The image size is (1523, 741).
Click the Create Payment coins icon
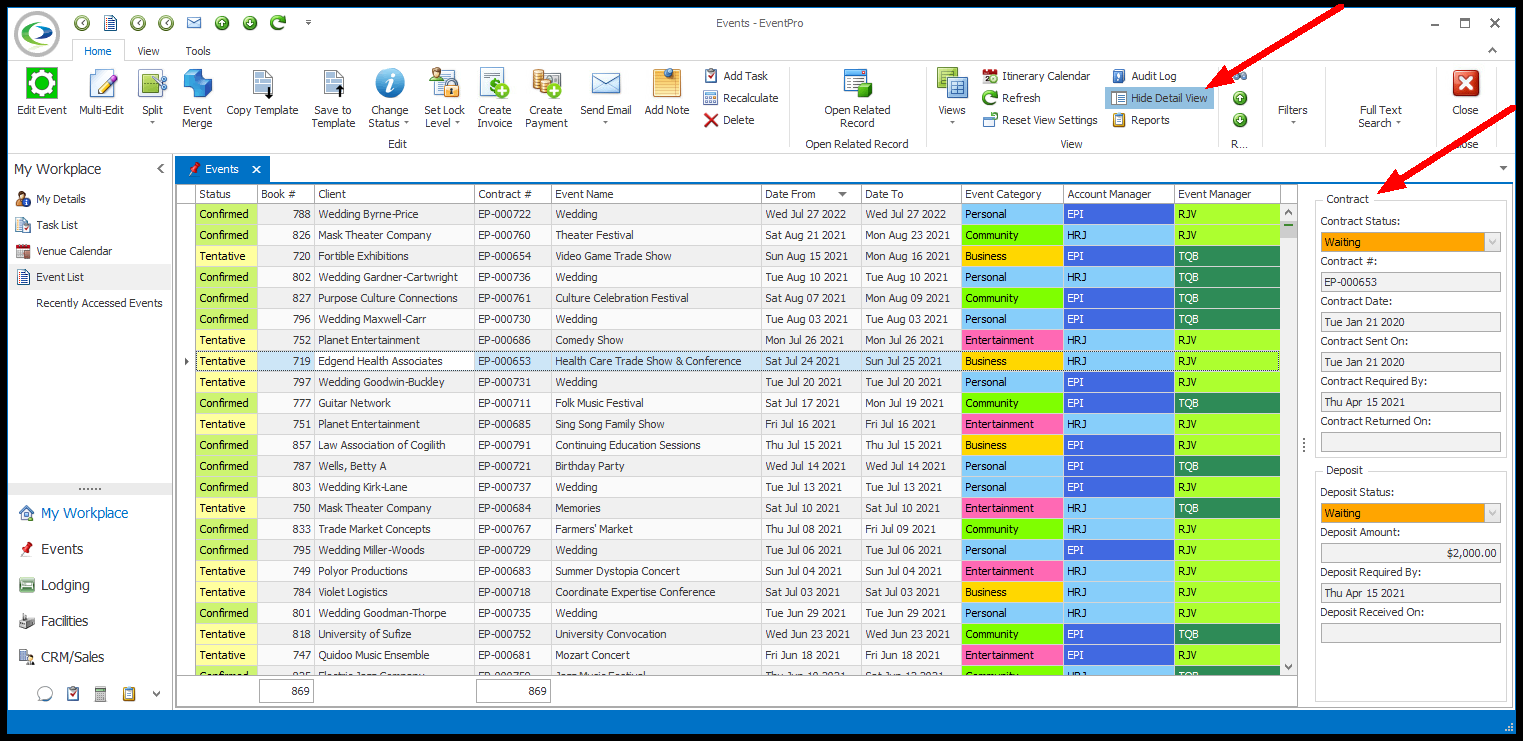pos(546,84)
